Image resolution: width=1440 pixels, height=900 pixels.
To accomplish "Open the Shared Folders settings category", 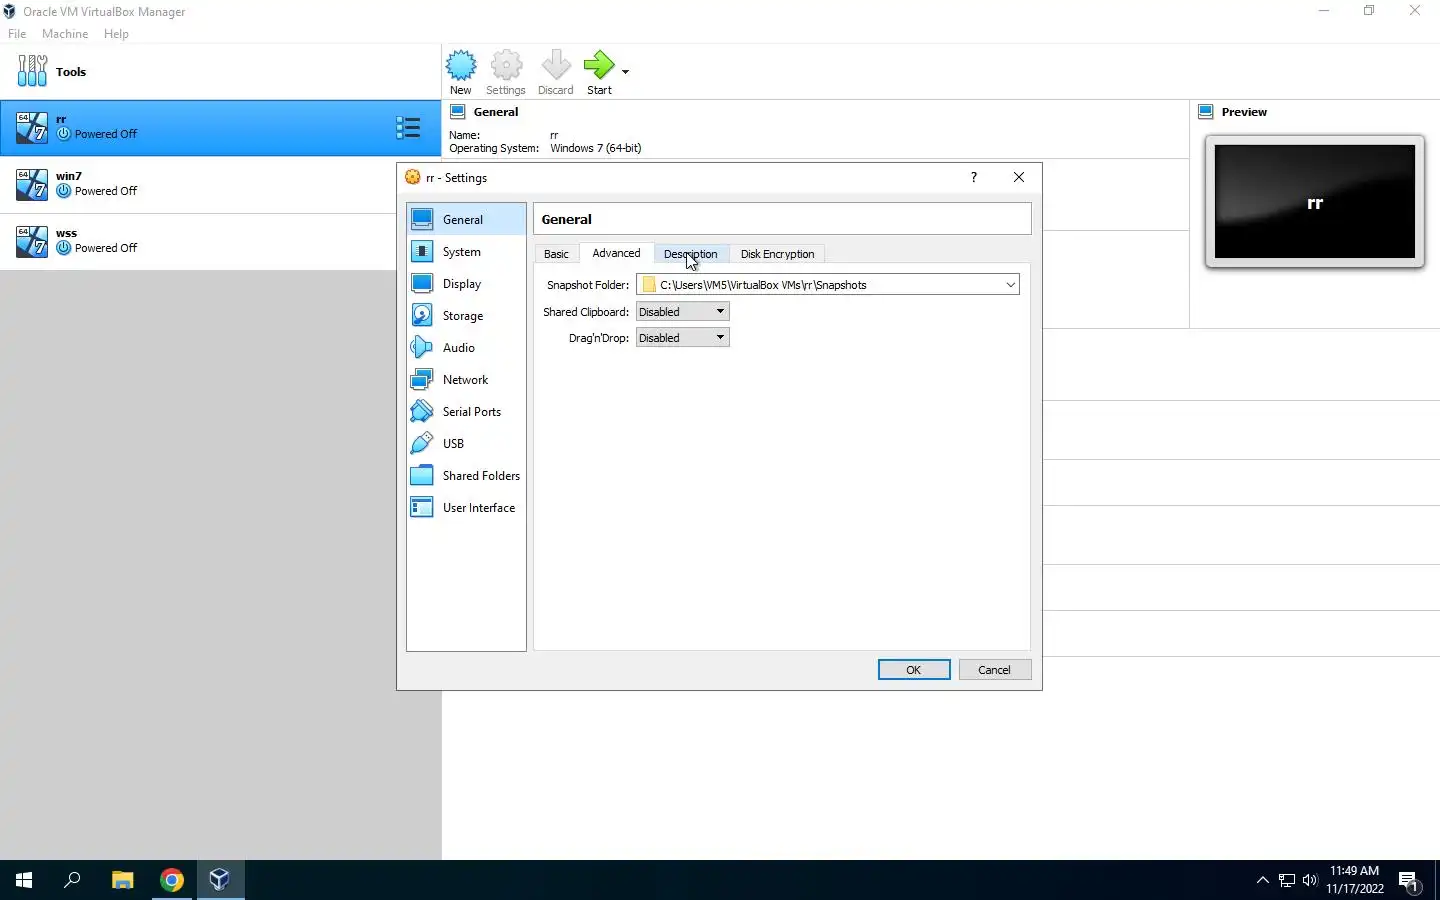I will (x=466, y=476).
